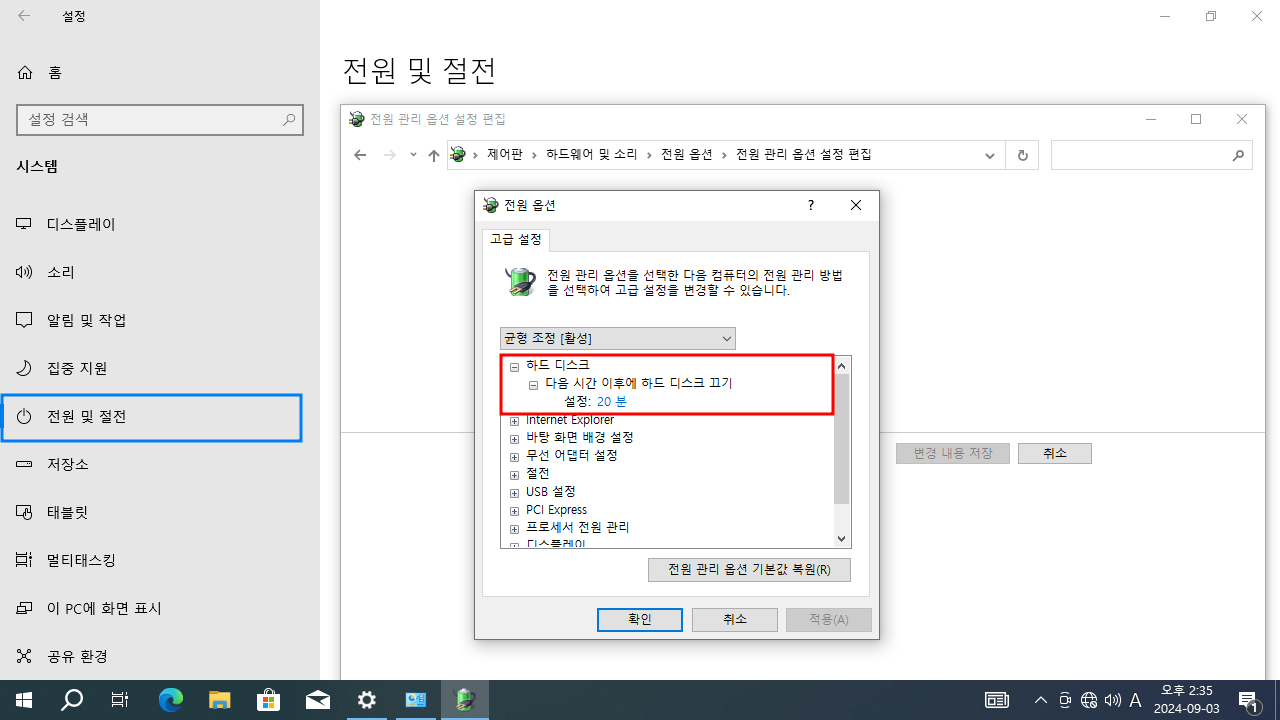Click OK in Power Options dialog
1280x720 pixels.
click(640, 620)
